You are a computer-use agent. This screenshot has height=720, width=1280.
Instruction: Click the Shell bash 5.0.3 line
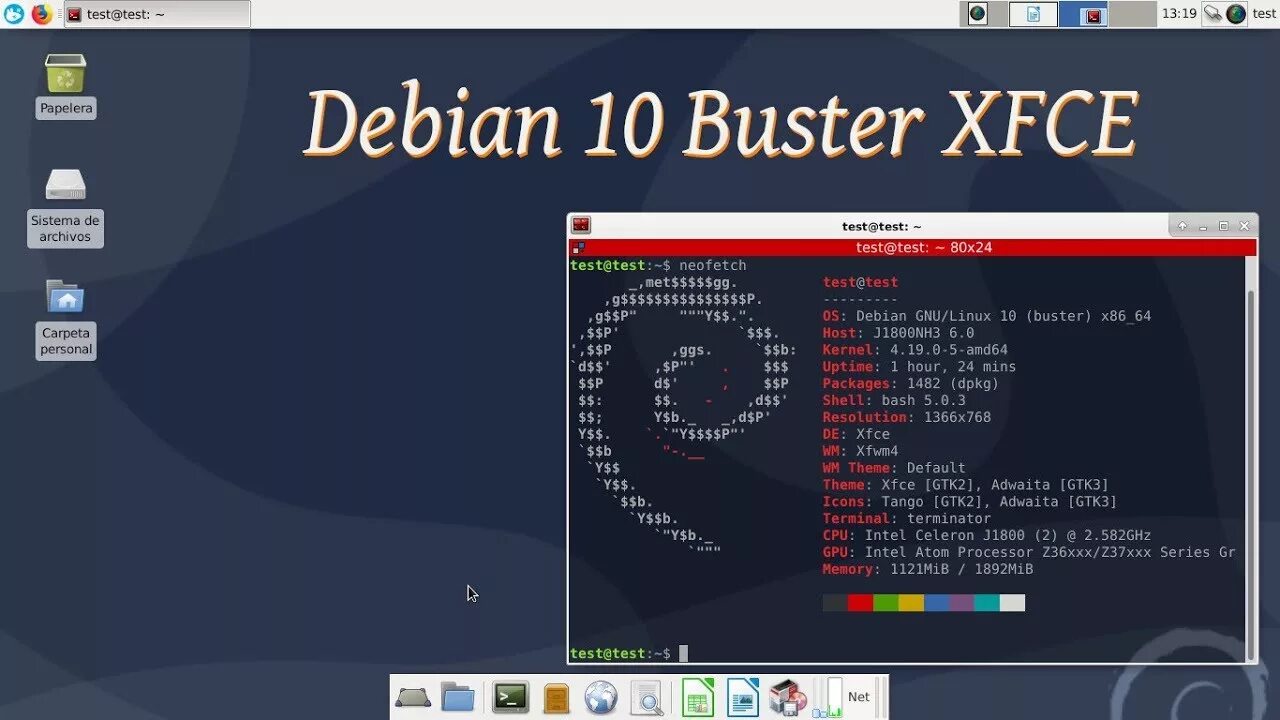(894, 400)
